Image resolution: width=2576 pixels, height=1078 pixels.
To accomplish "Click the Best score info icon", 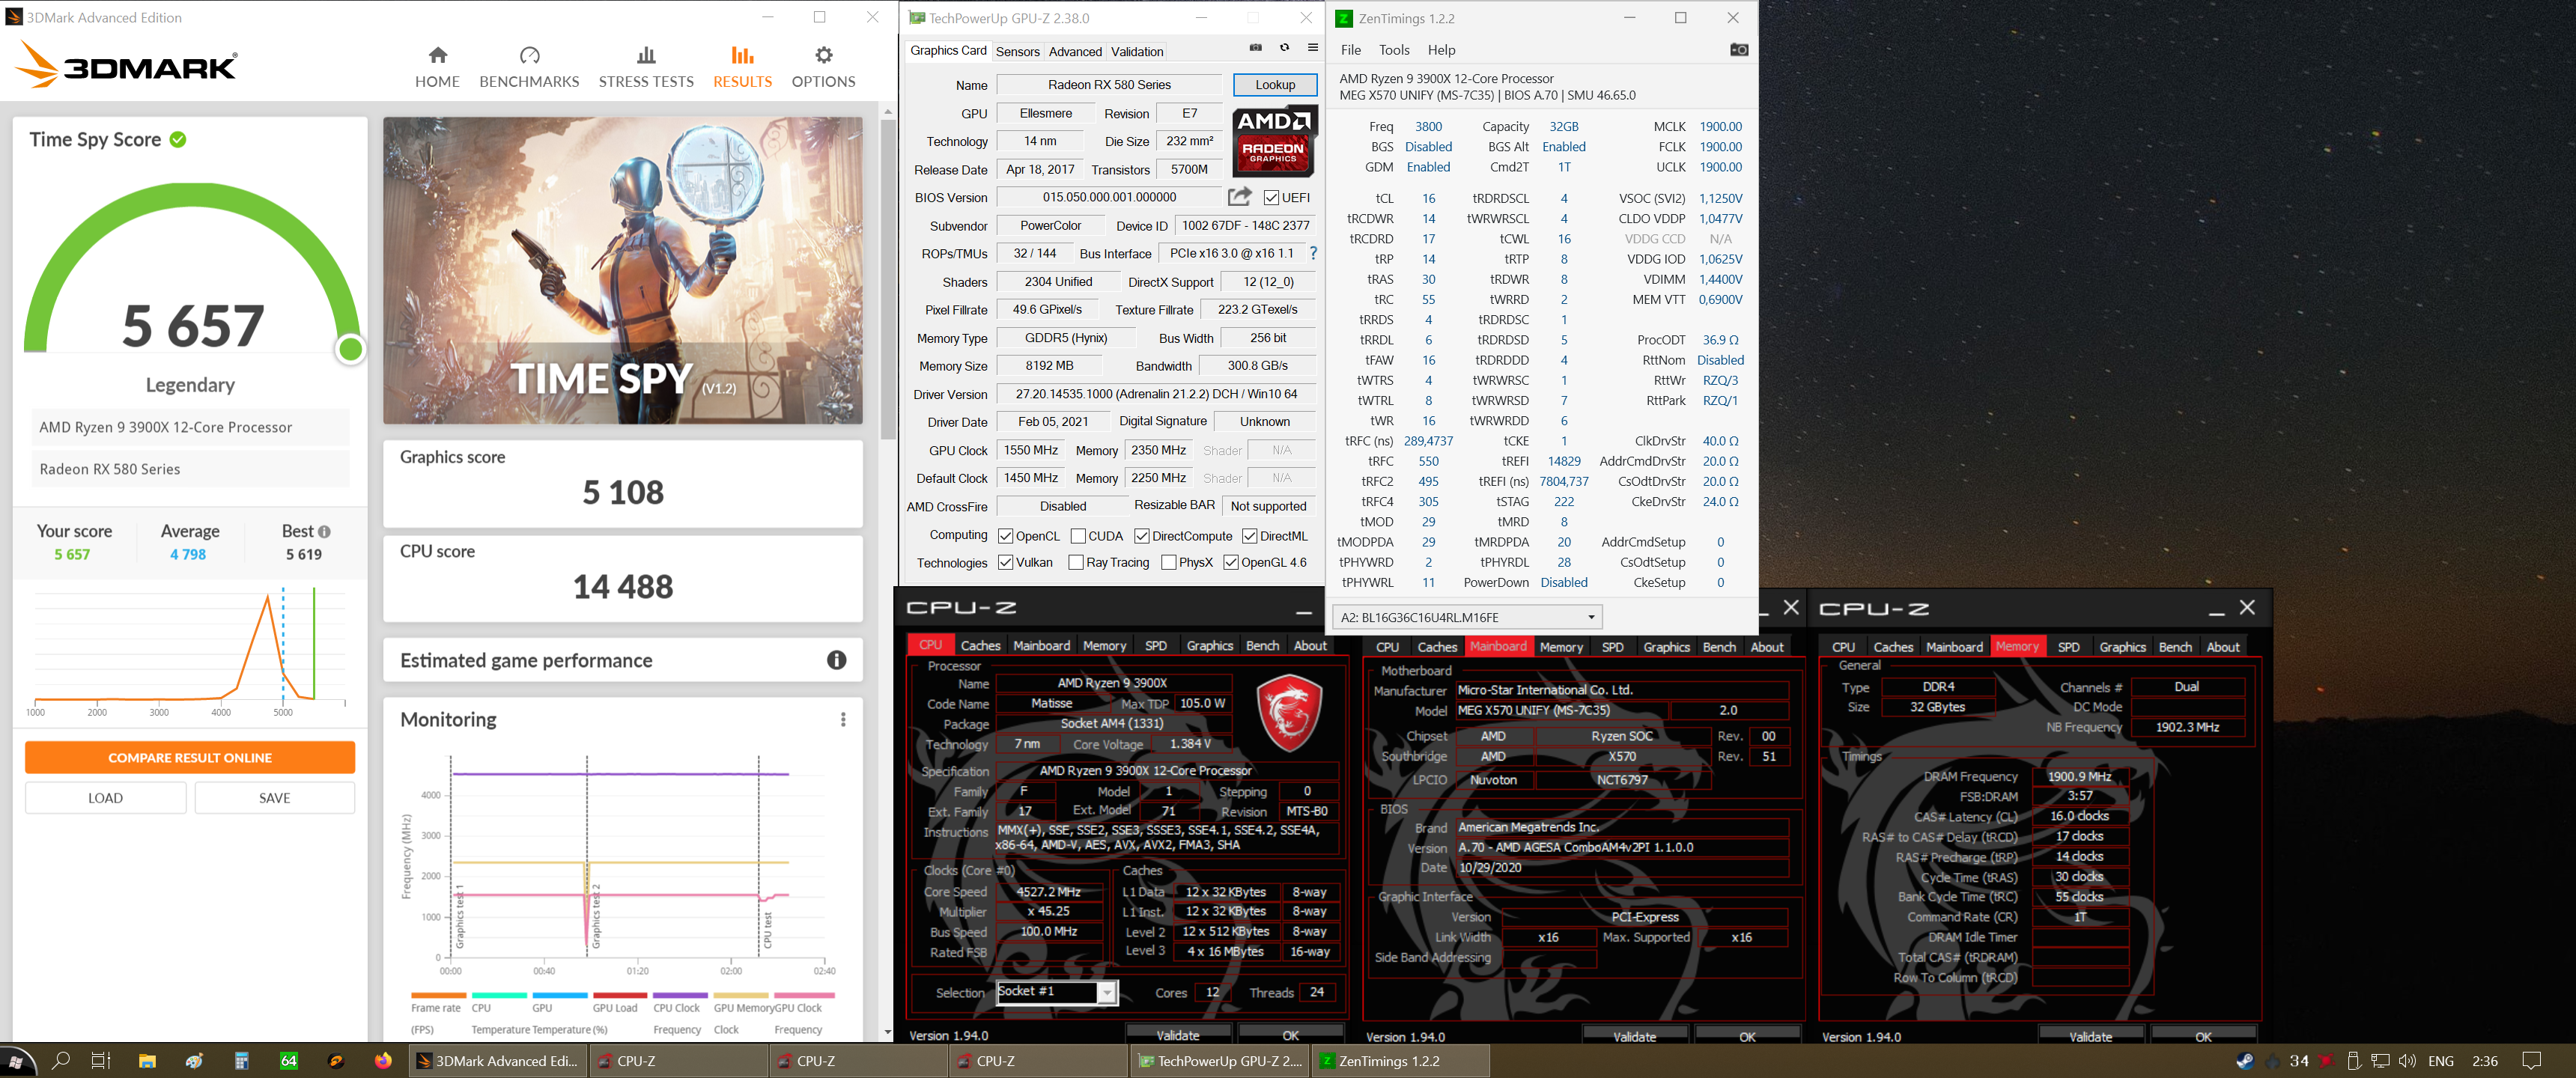I will click(x=324, y=532).
